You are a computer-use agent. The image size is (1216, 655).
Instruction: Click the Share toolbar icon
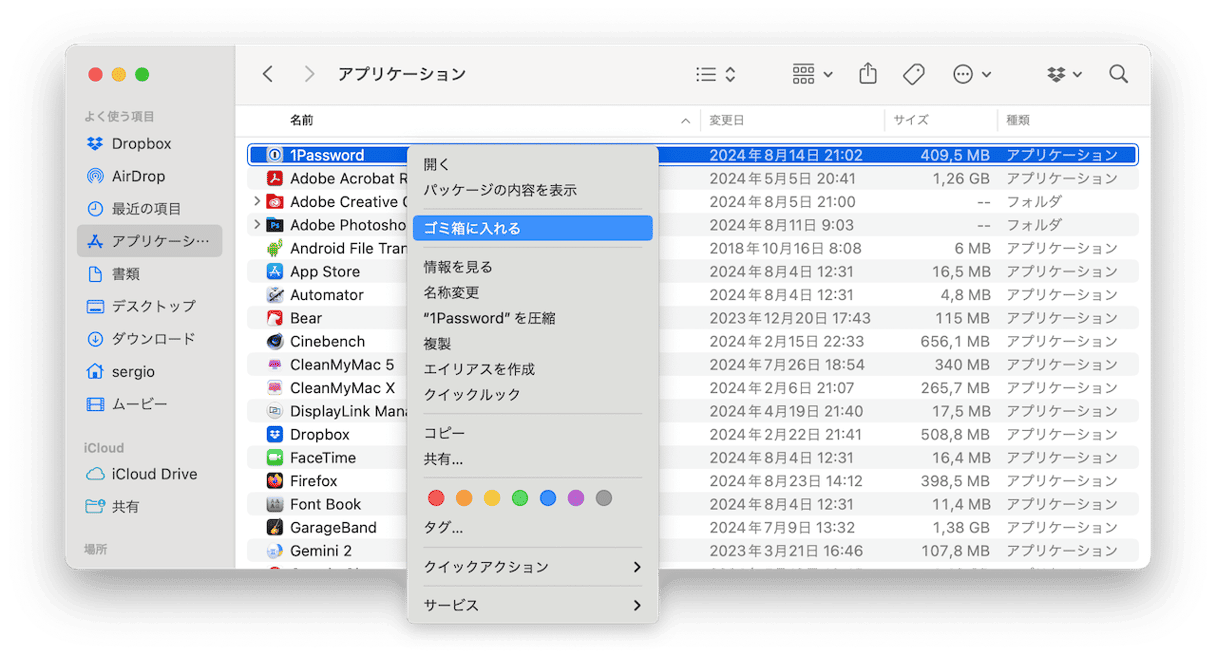(868, 74)
